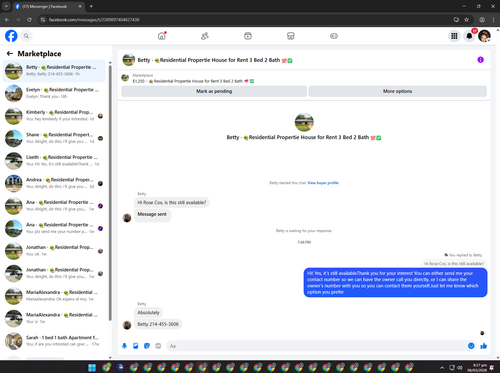This screenshot has width=500, height=373.
Task: Open the Facebook menu grid icon
Action: pyautogui.click(x=454, y=36)
